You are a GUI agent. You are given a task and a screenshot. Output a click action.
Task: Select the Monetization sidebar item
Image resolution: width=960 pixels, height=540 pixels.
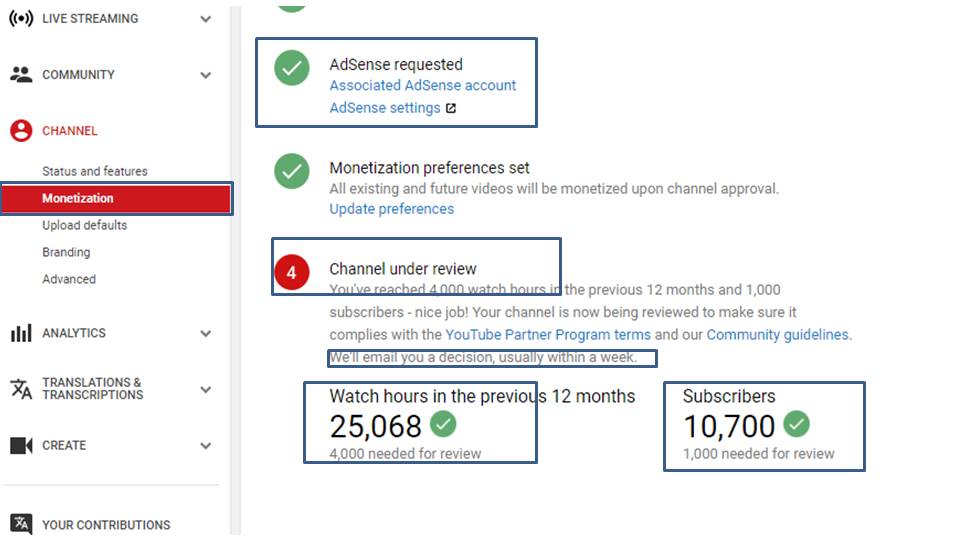tap(116, 198)
